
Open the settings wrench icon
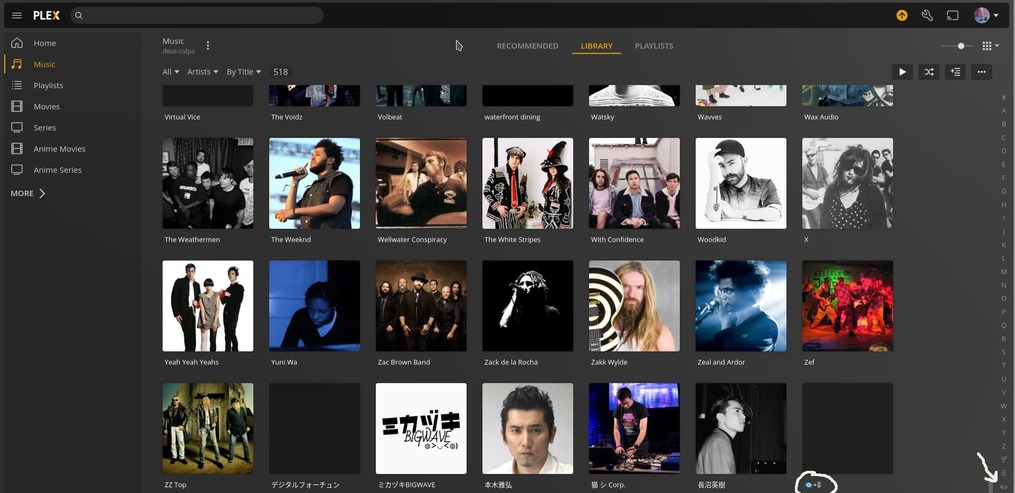pos(927,16)
